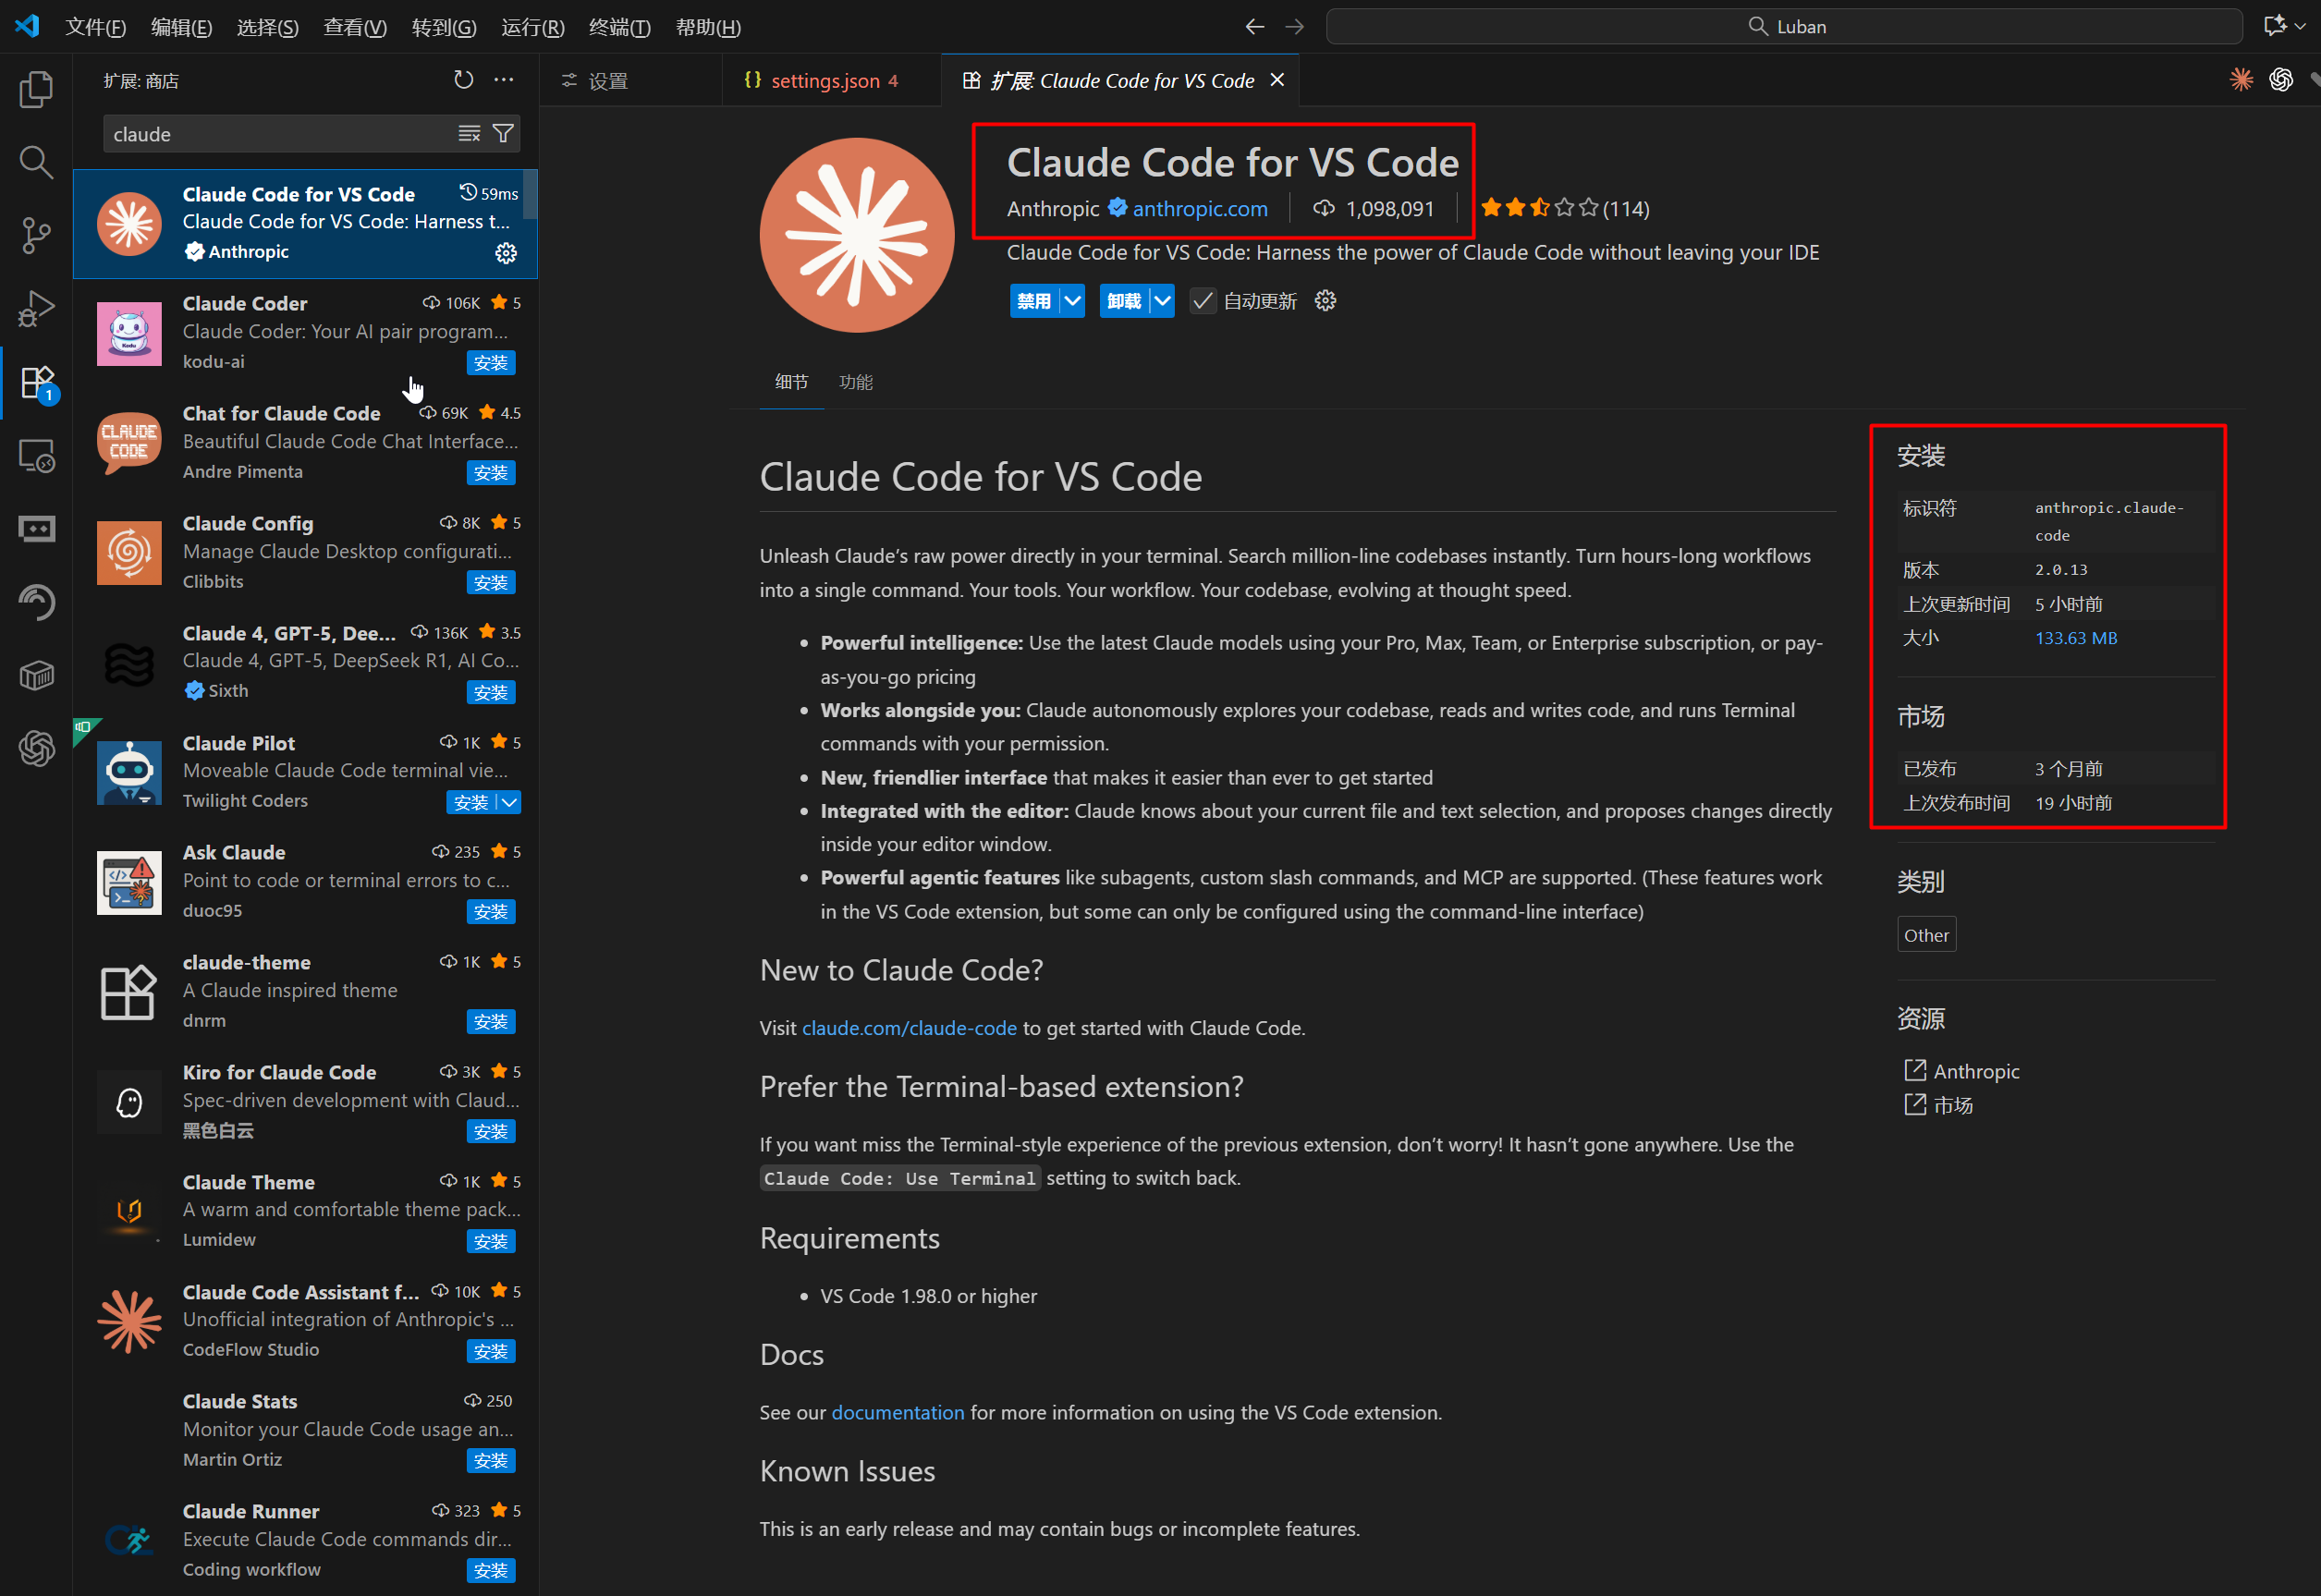Screen dimensions: 2321x1596
Task: Switch to the Features tab of the extension
Action: pos(855,382)
